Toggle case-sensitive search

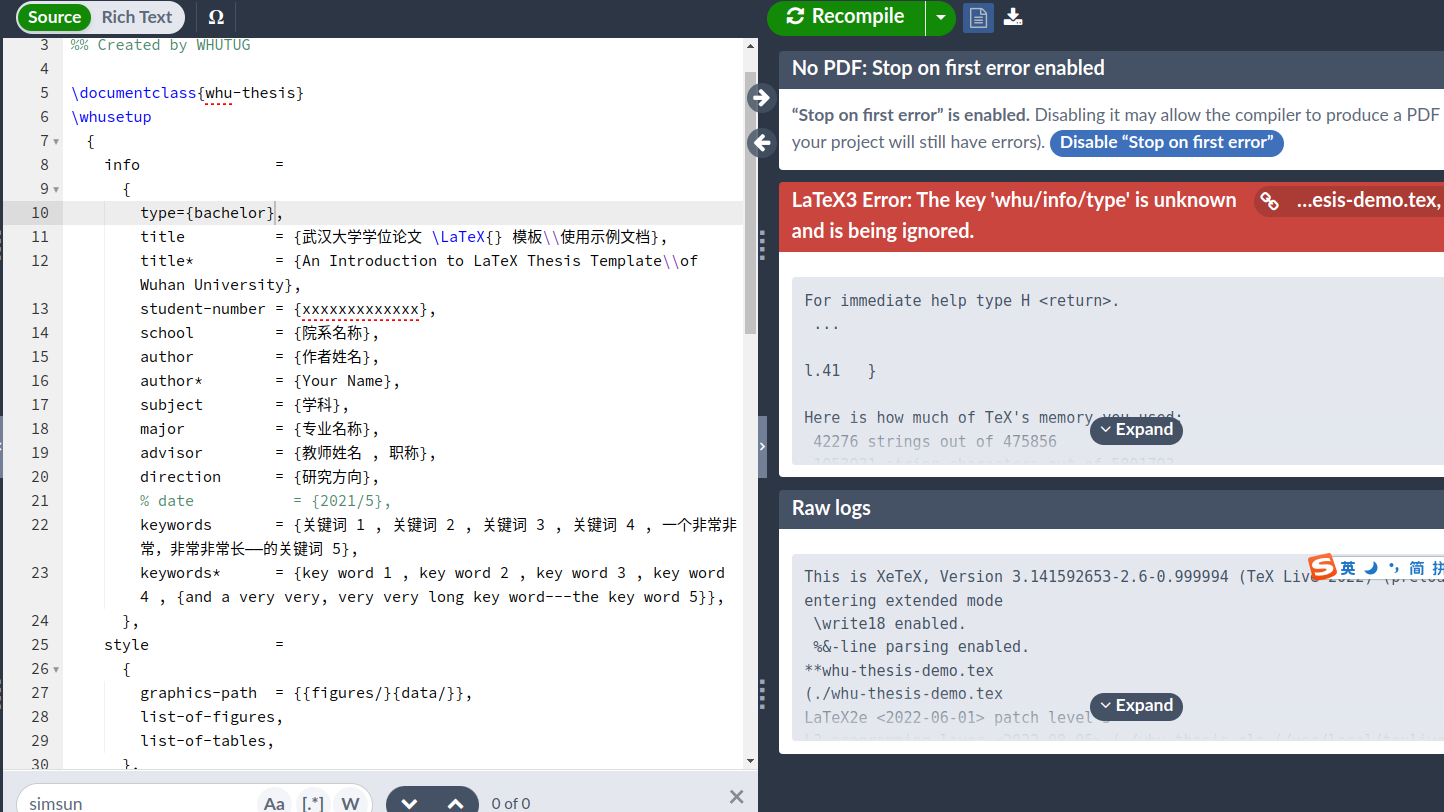[x=274, y=802]
